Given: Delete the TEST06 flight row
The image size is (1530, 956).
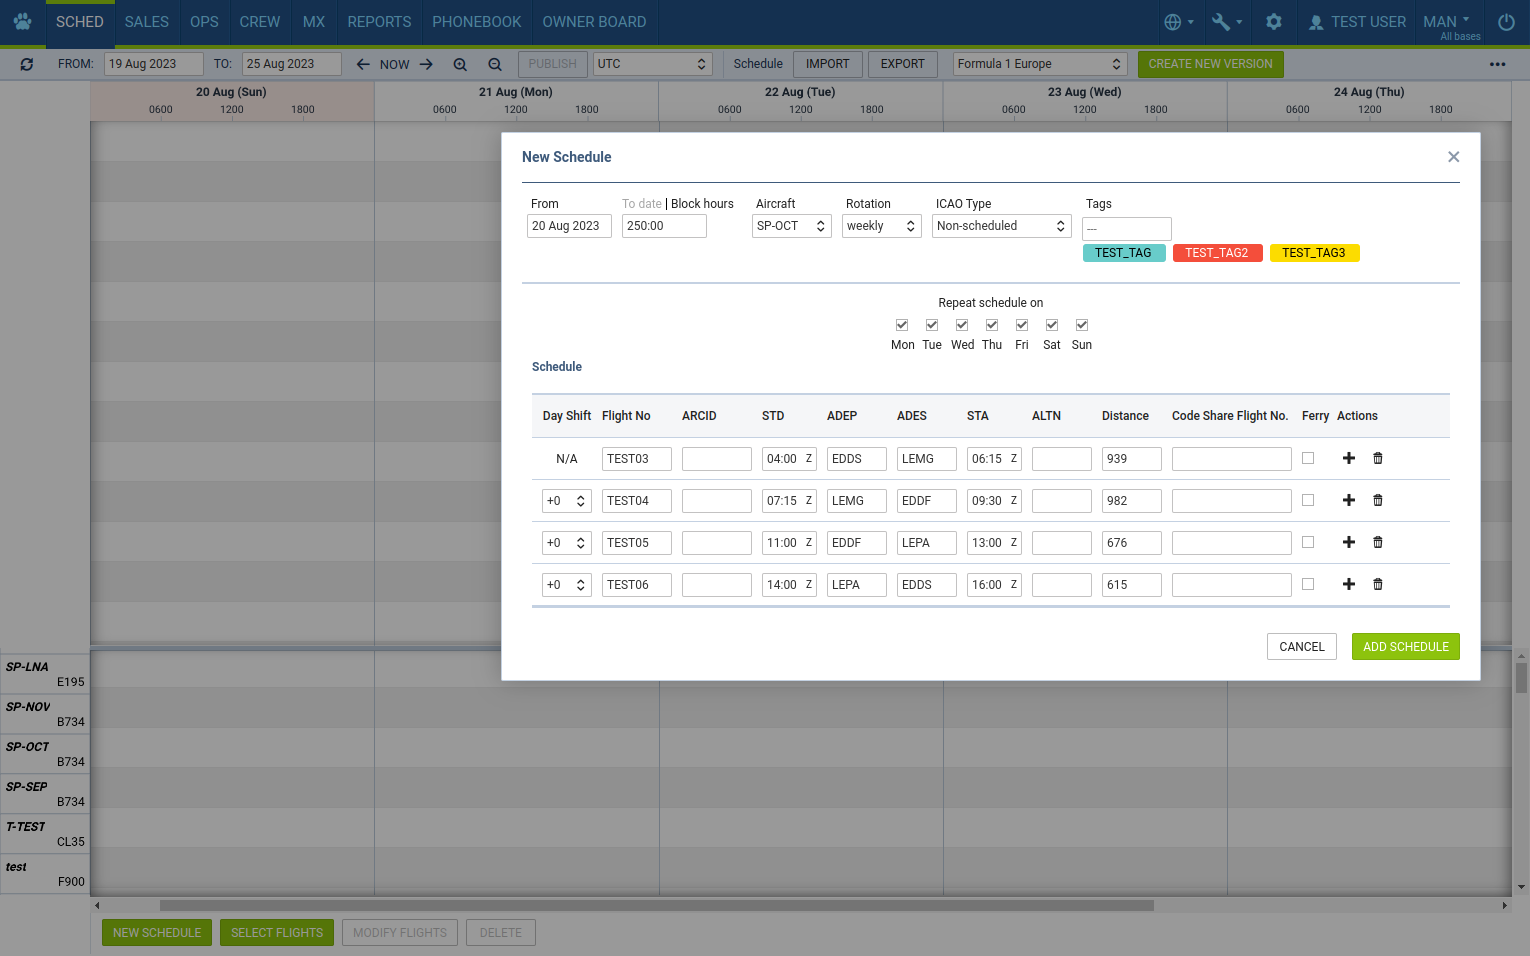Looking at the screenshot, I should (x=1377, y=584).
